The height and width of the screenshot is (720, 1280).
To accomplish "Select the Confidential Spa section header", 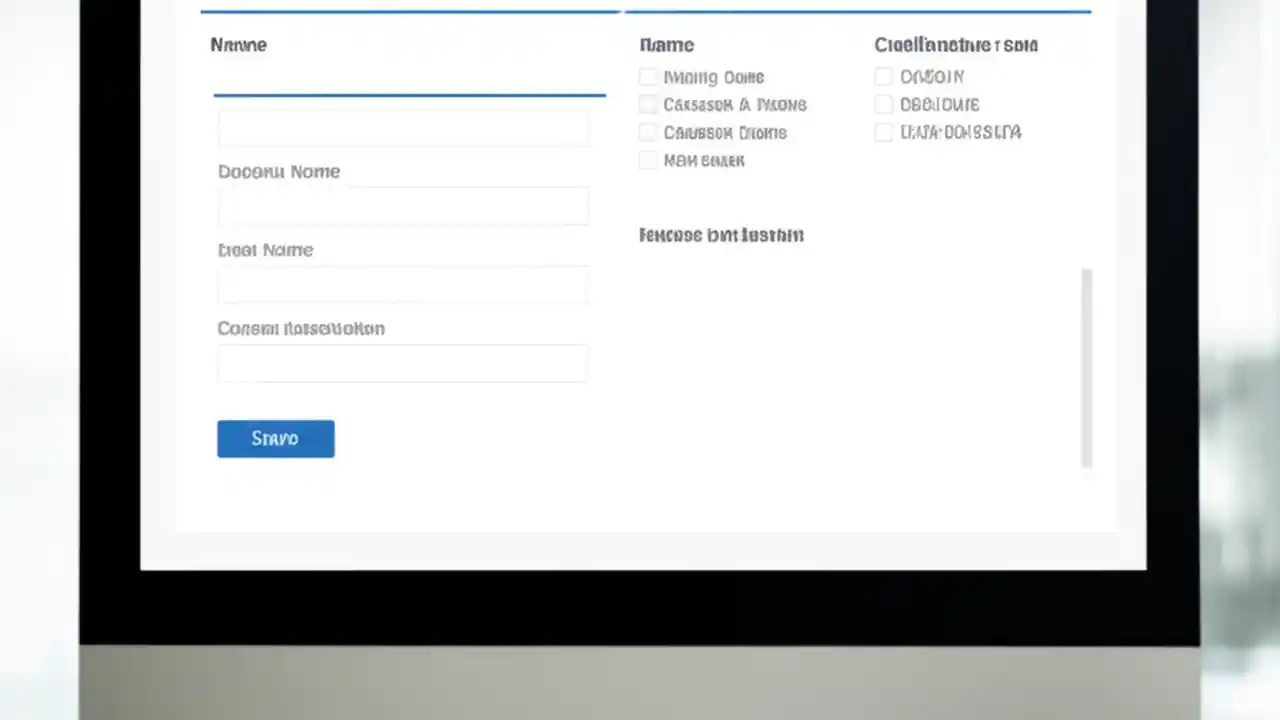I will click(955, 44).
